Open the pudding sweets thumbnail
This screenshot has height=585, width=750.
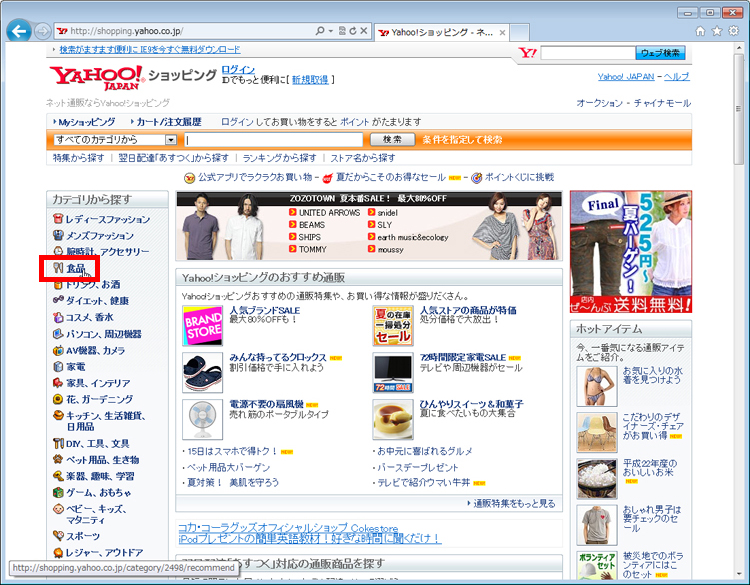[393, 419]
